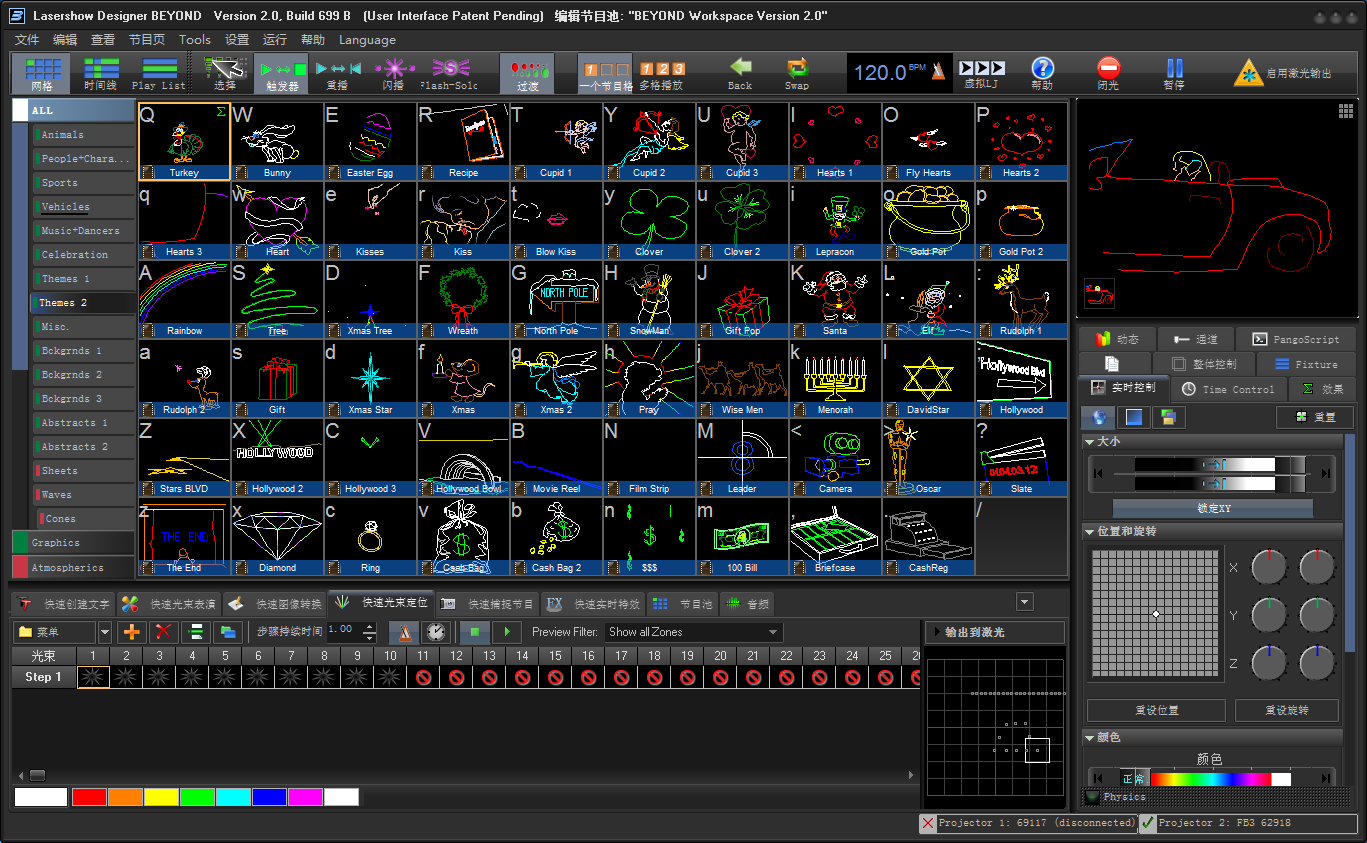
Task: Select the North Pole cue thumbnail
Action: pos(556,299)
